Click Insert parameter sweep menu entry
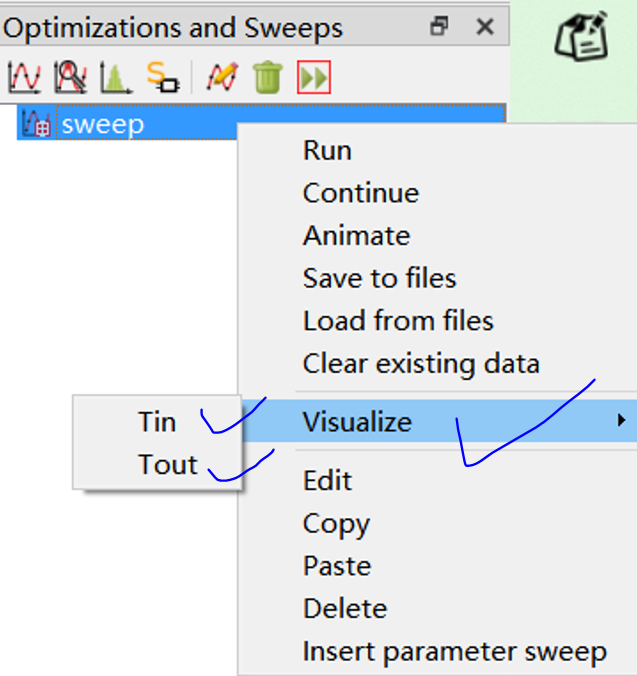This screenshot has height=676, width=637. point(454,652)
